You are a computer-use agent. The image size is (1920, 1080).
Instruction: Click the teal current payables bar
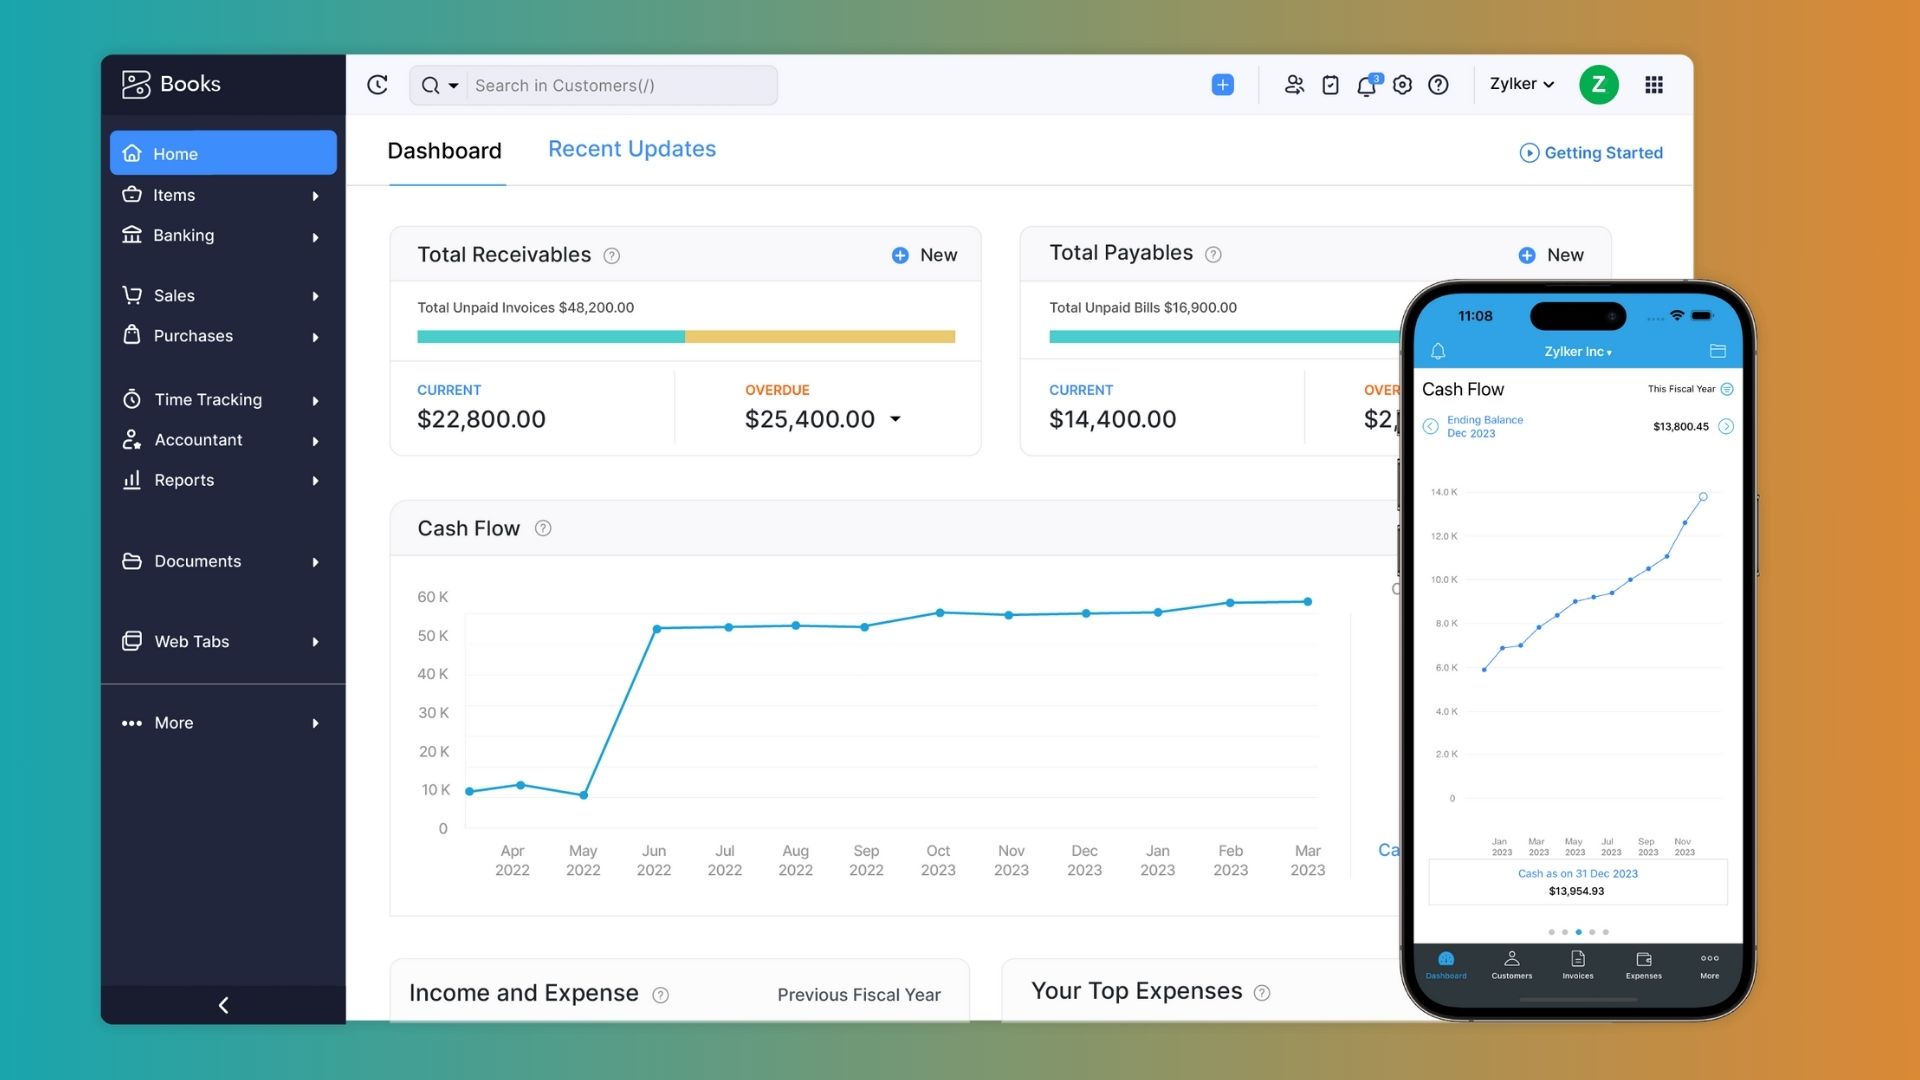coord(1224,337)
